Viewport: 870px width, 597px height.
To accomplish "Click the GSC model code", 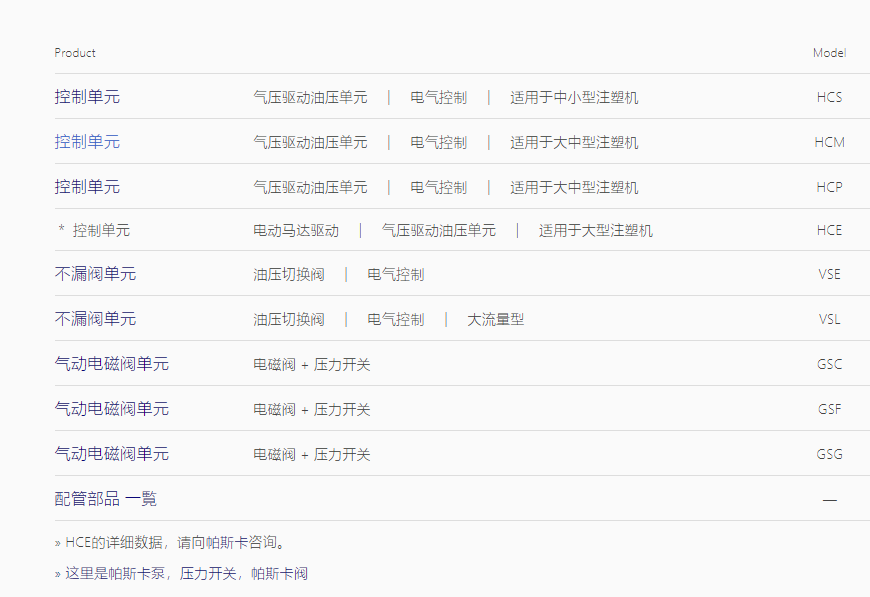I will tap(829, 364).
